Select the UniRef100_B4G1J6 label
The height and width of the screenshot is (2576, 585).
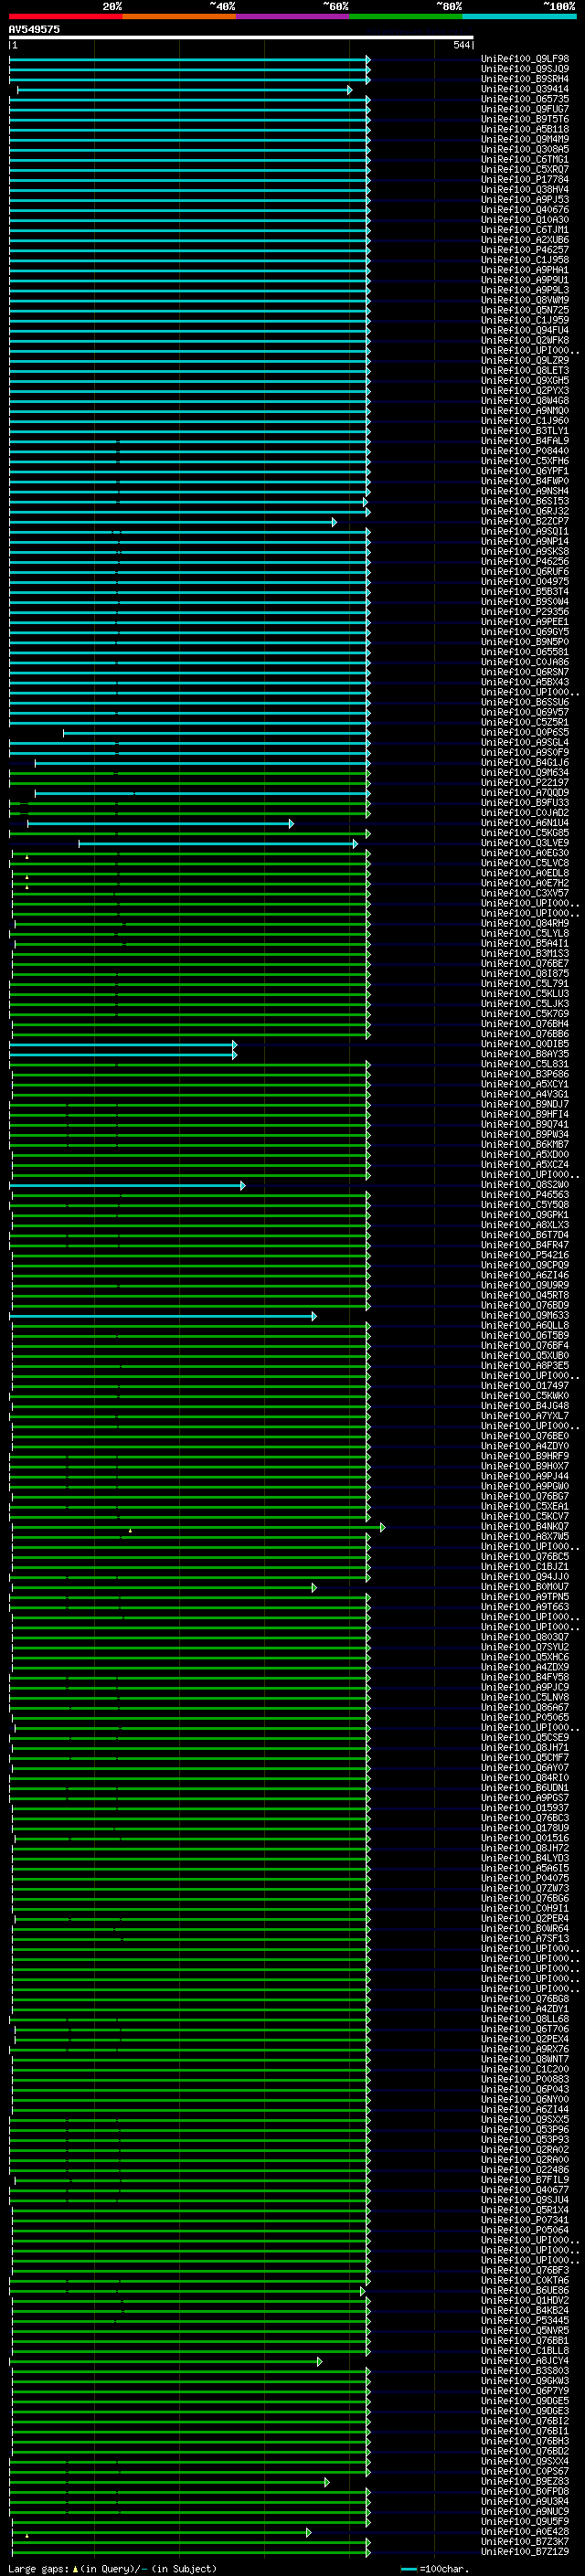[524, 763]
